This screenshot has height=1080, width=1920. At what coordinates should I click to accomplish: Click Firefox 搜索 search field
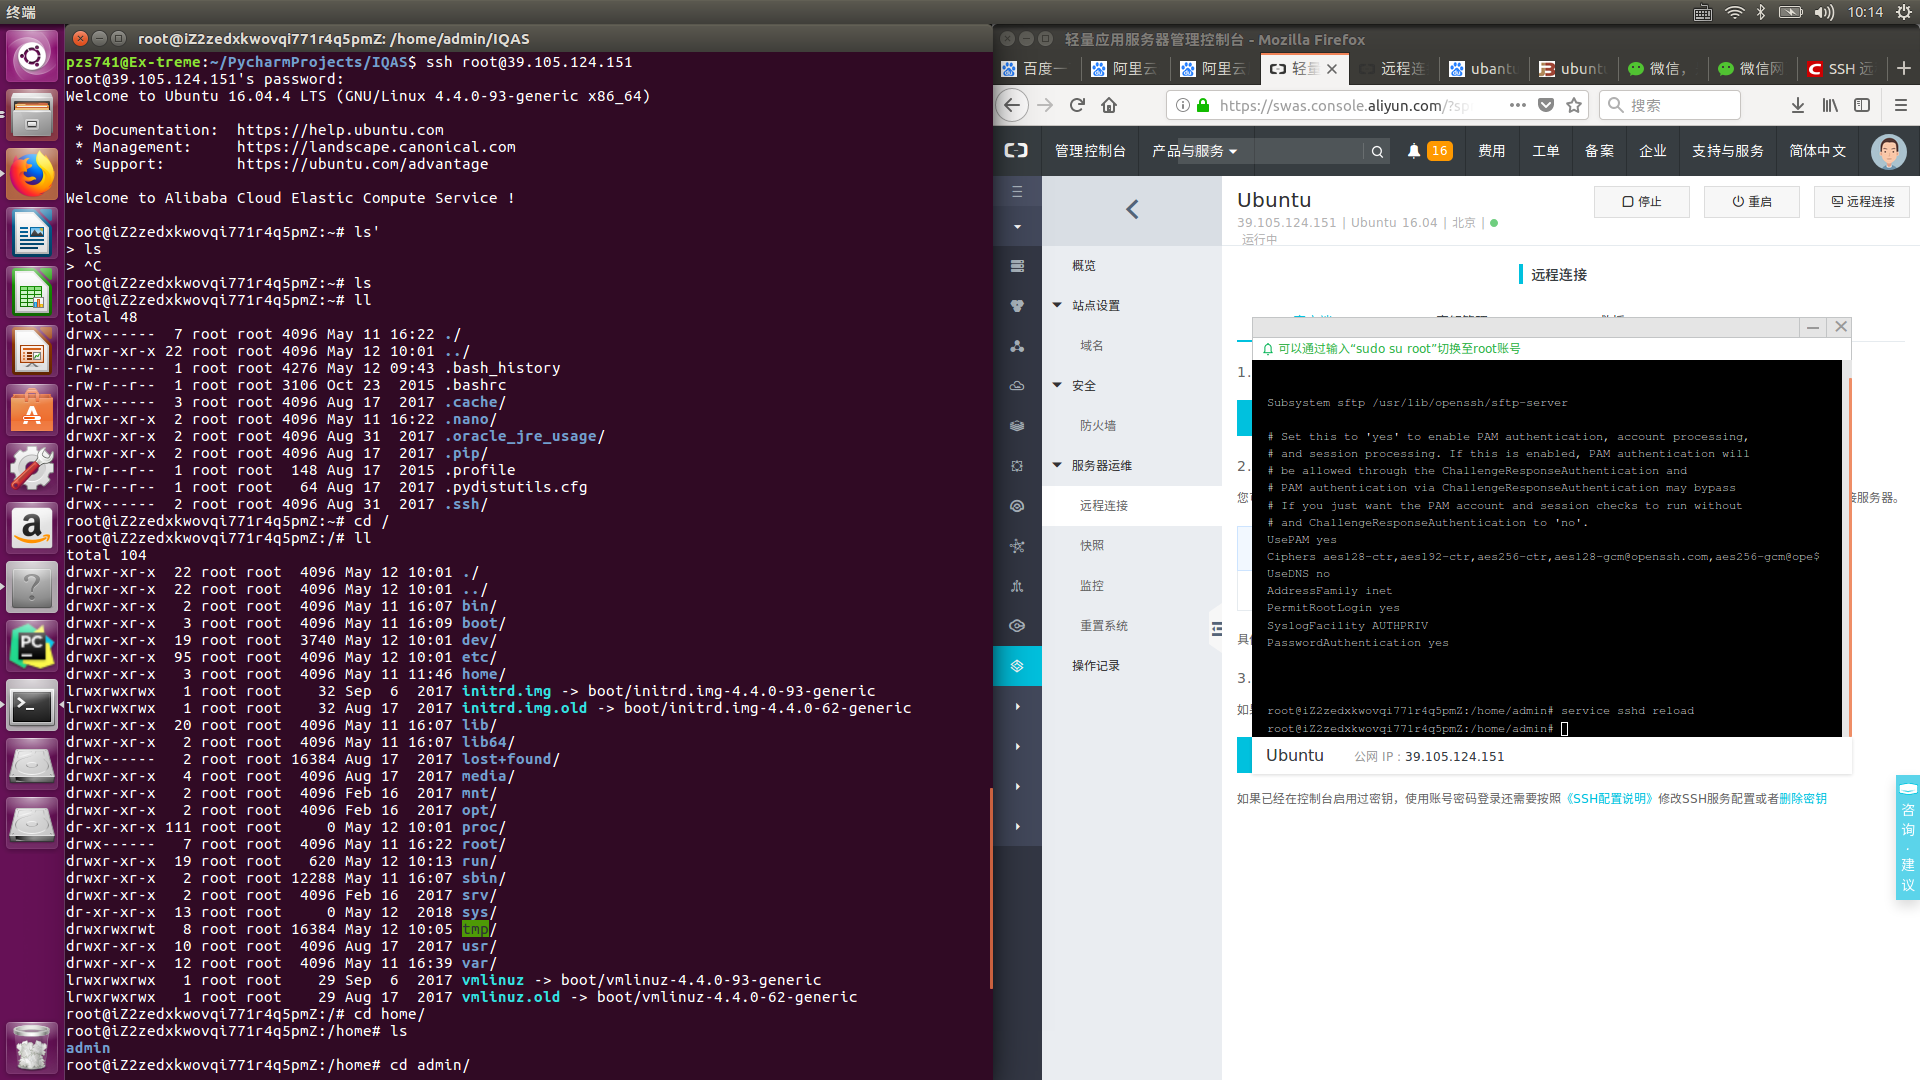point(1680,105)
